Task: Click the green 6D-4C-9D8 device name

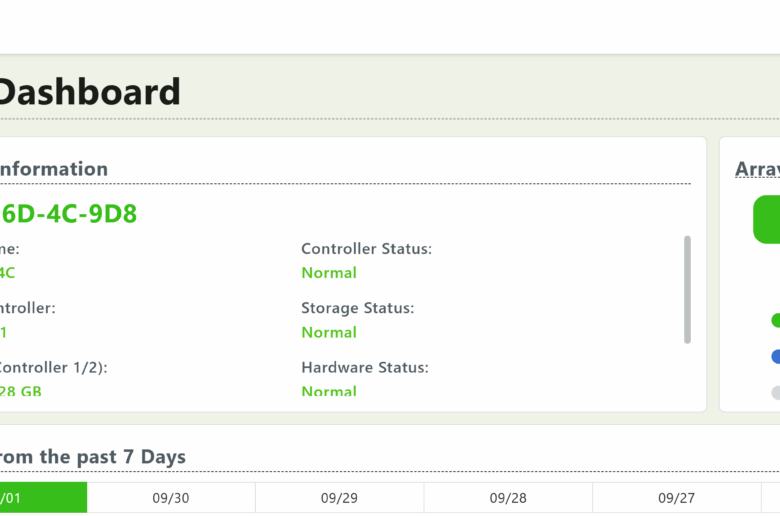Action: pos(68,214)
